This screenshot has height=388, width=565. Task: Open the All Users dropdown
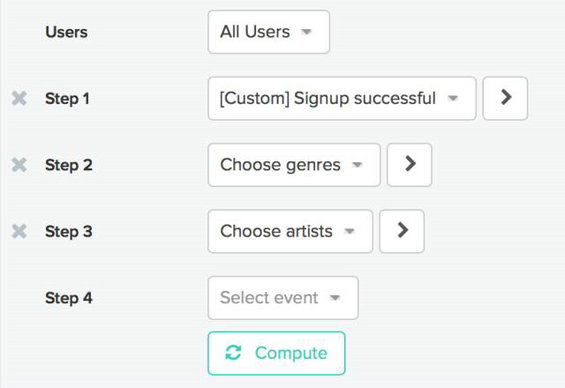[x=269, y=32]
